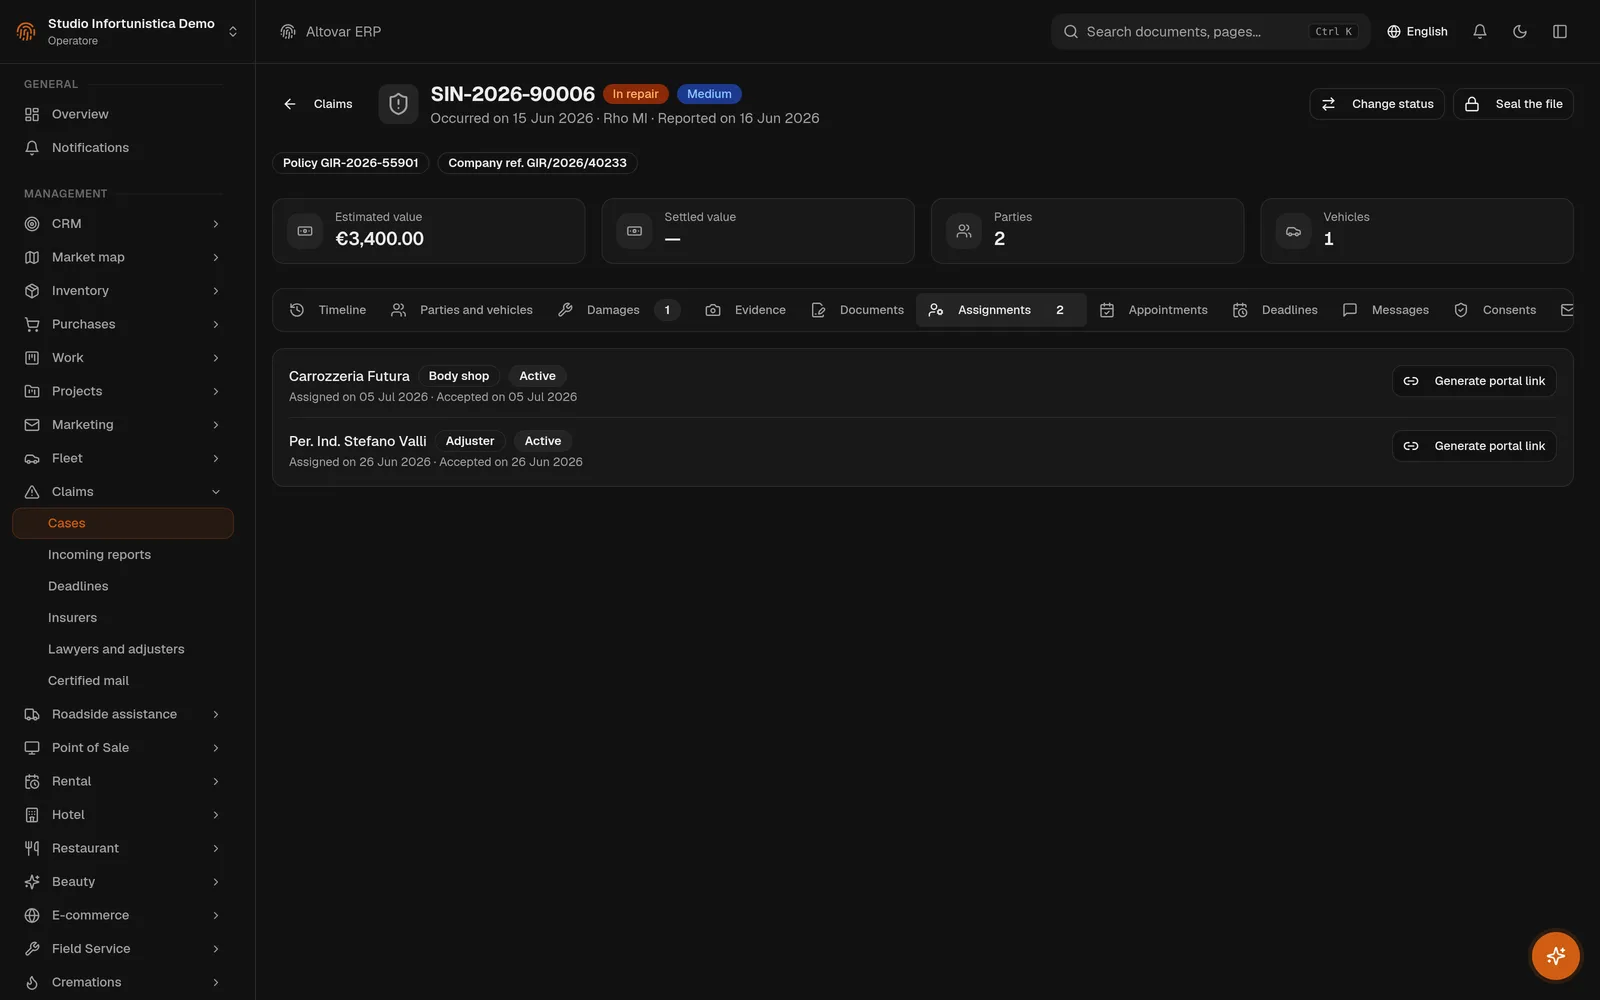Open the Messages tab
This screenshot has width=1600, height=1000.
(x=1386, y=310)
